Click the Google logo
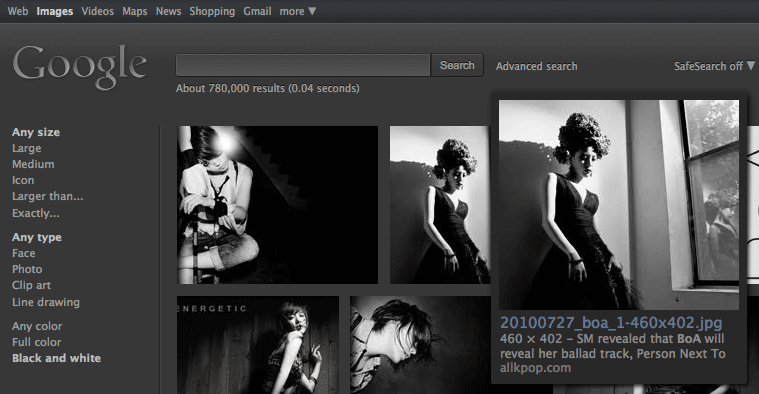Image resolution: width=759 pixels, height=394 pixels. (79, 67)
